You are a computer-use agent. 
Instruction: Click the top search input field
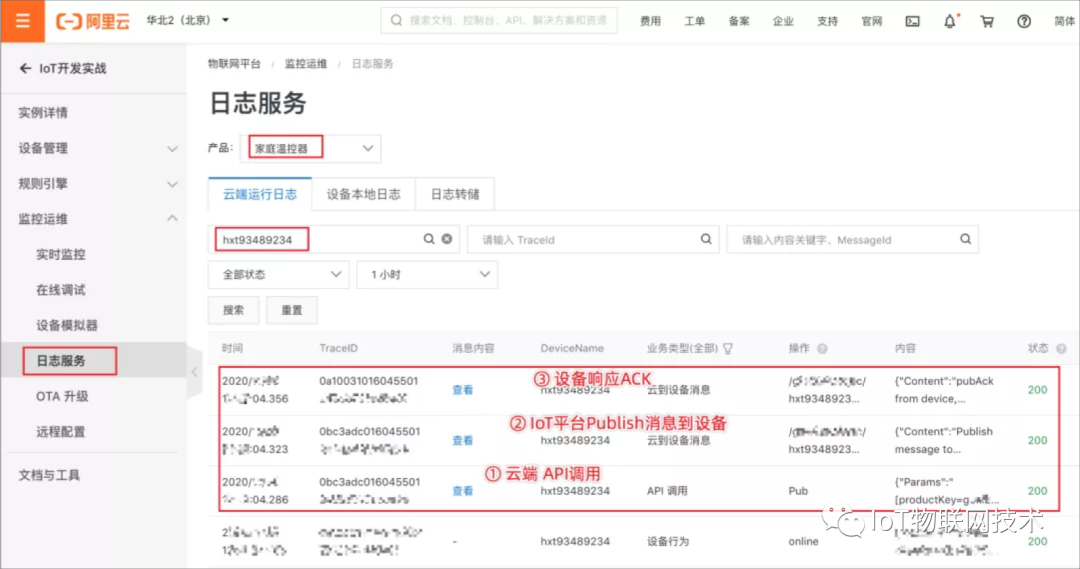(x=499, y=21)
